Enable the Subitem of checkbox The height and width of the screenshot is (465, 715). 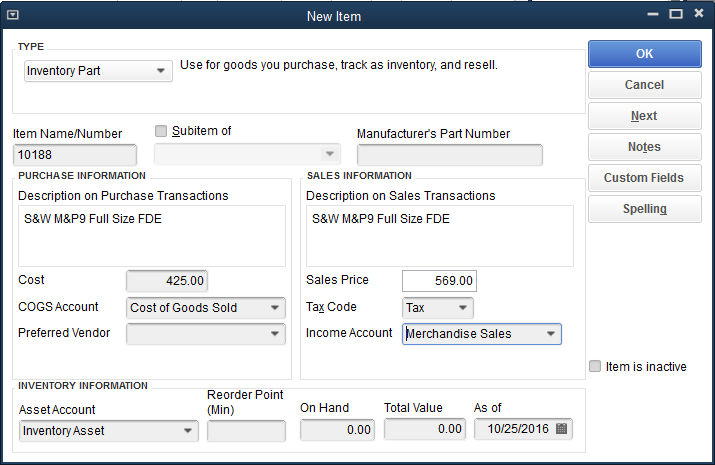click(x=161, y=131)
